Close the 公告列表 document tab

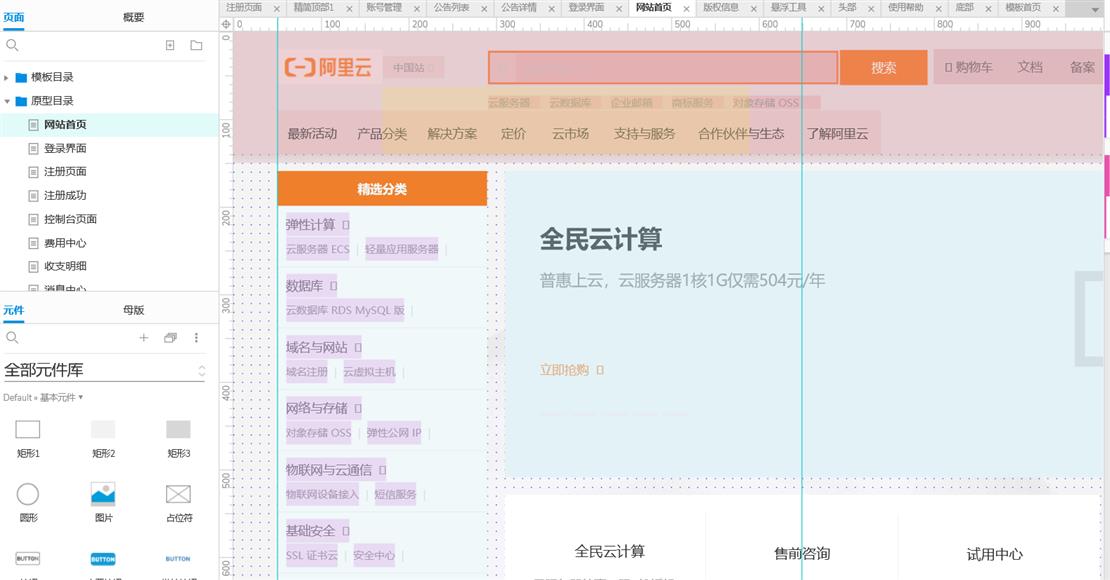[x=484, y=8]
